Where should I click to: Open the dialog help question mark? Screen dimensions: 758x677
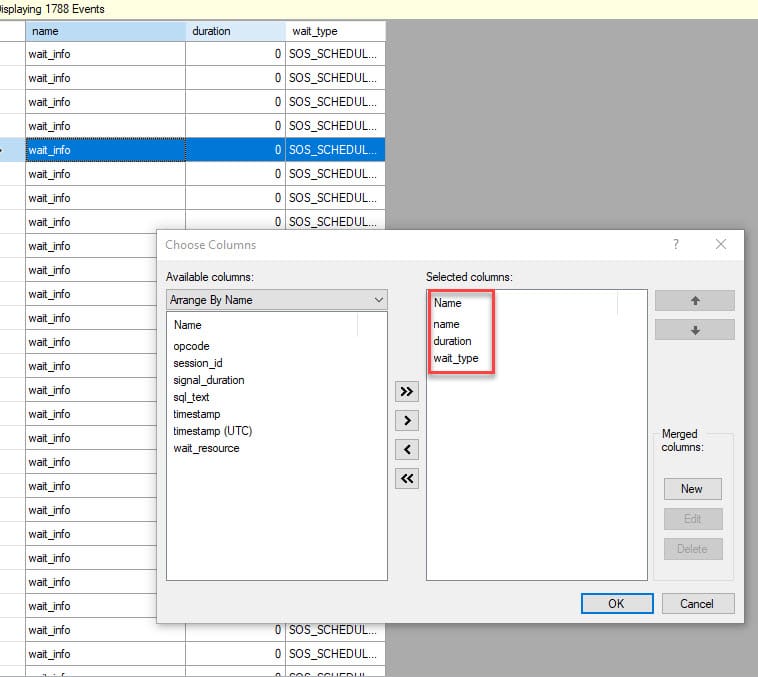point(676,244)
